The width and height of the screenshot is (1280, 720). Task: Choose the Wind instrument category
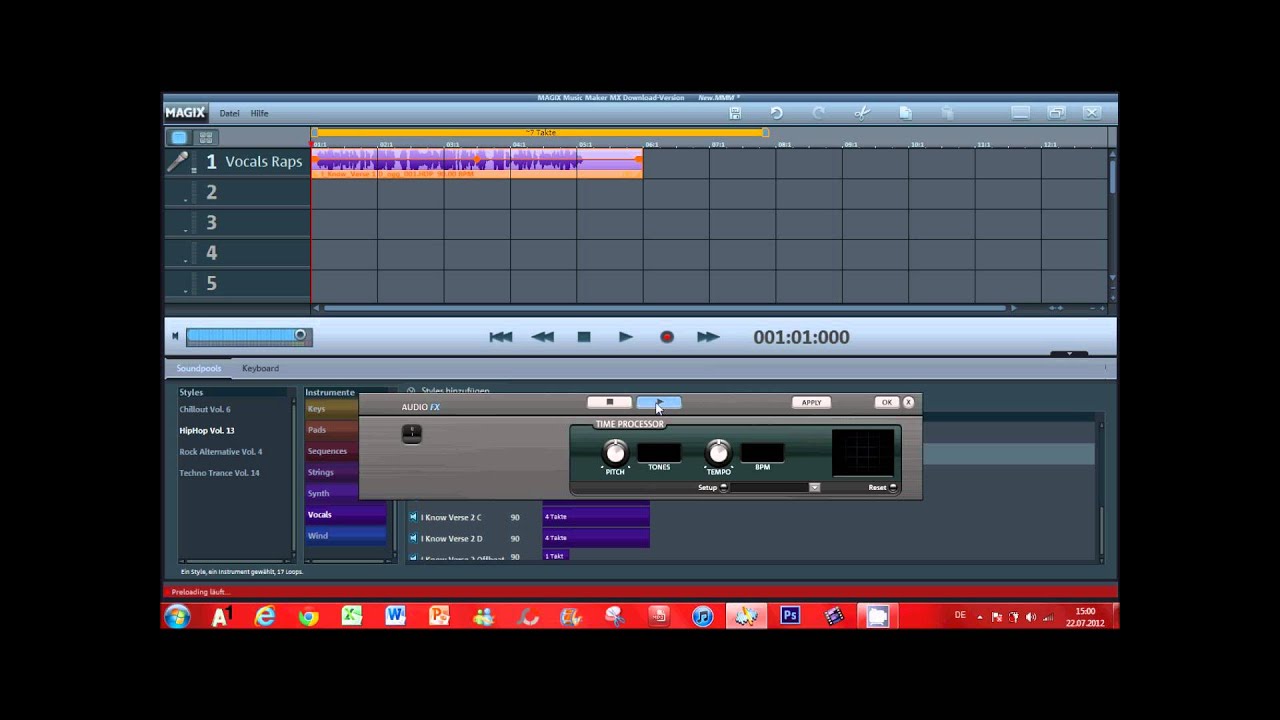pos(345,535)
